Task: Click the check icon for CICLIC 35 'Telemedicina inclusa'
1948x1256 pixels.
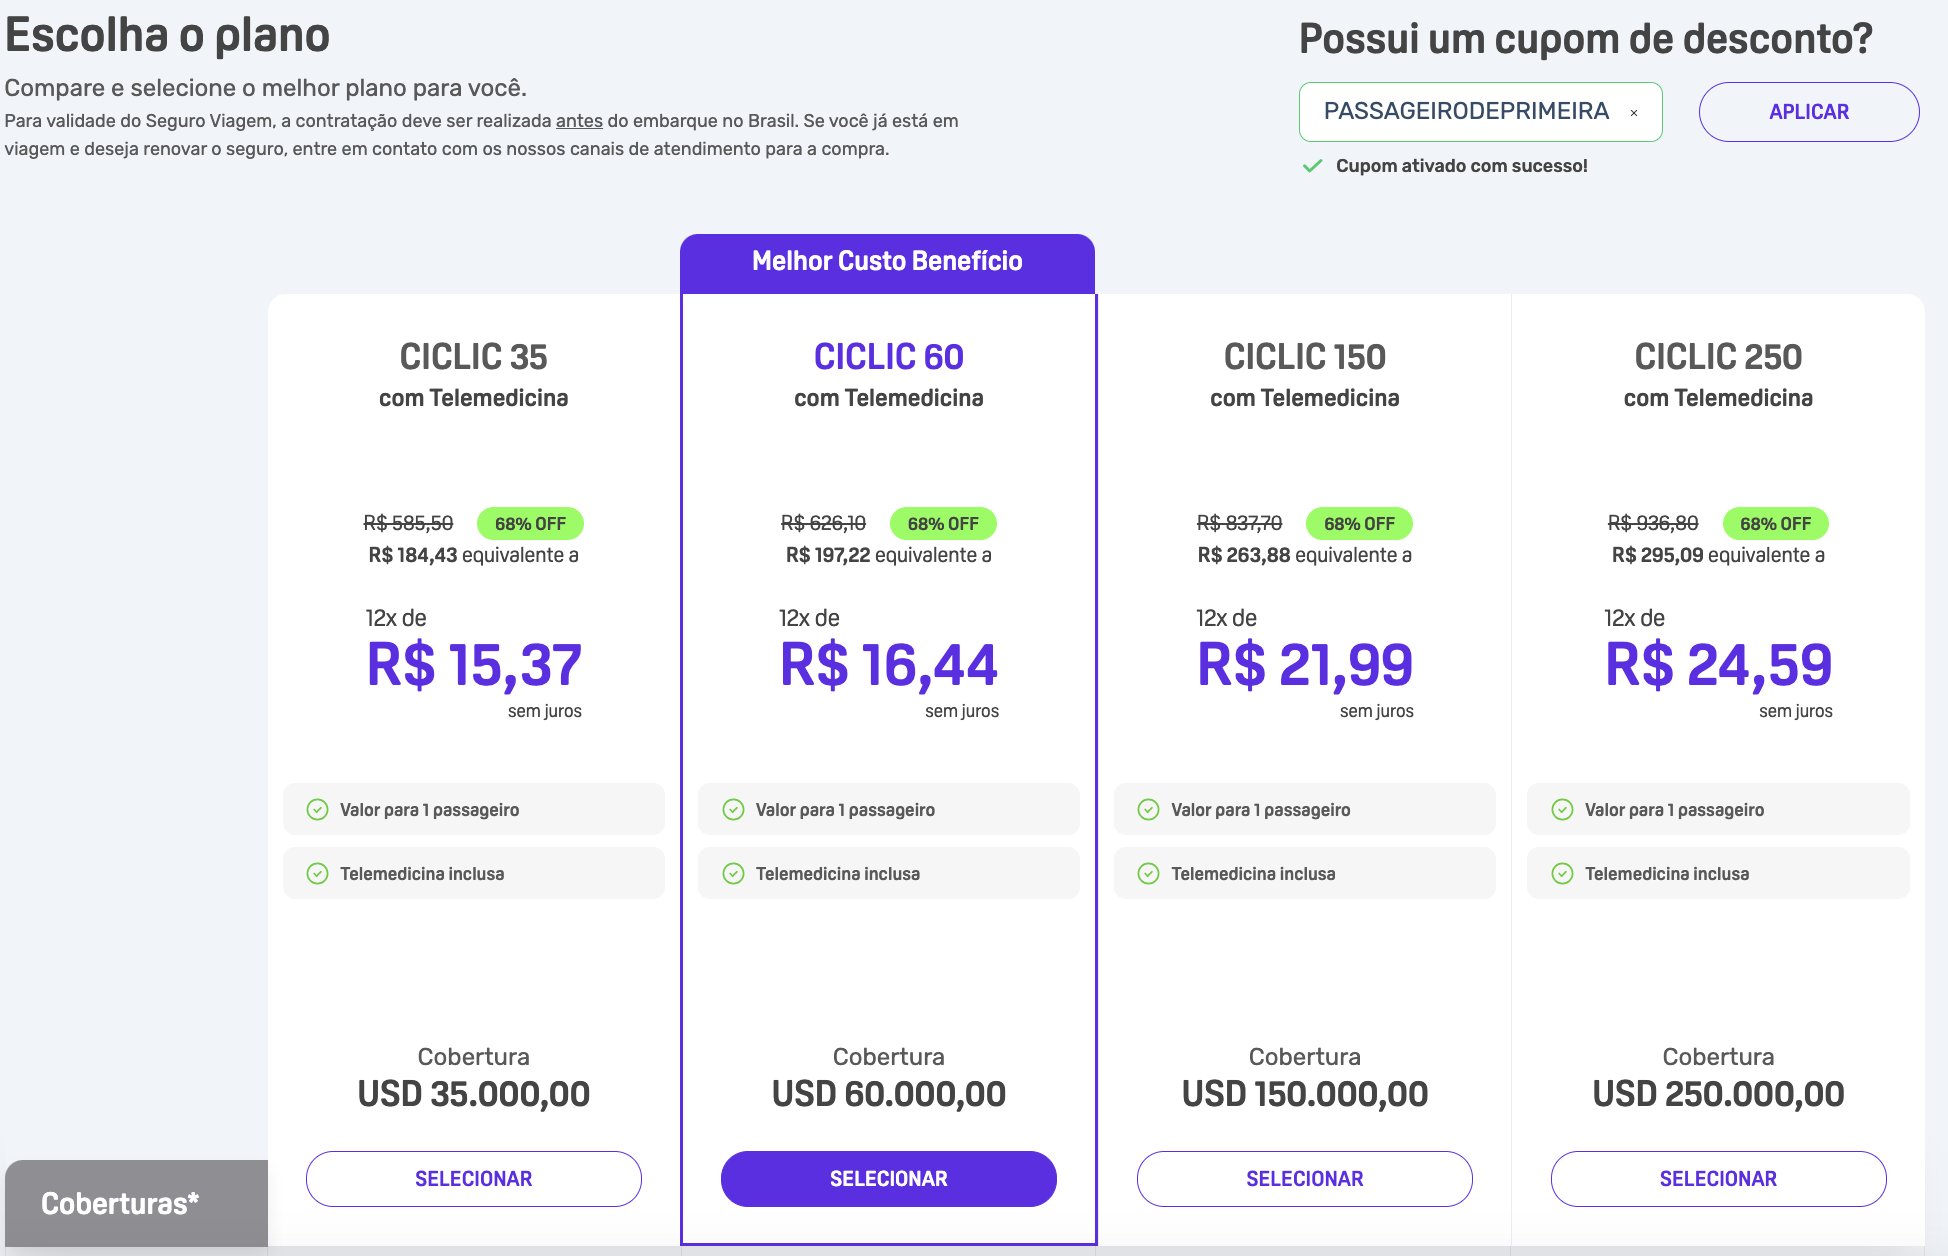Action: click(x=317, y=874)
